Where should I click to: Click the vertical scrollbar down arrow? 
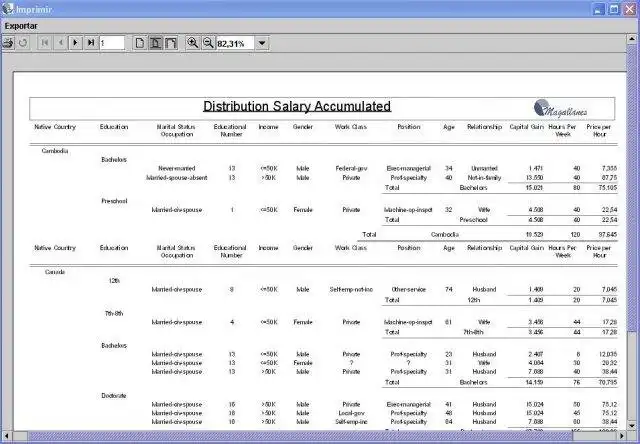631,426
